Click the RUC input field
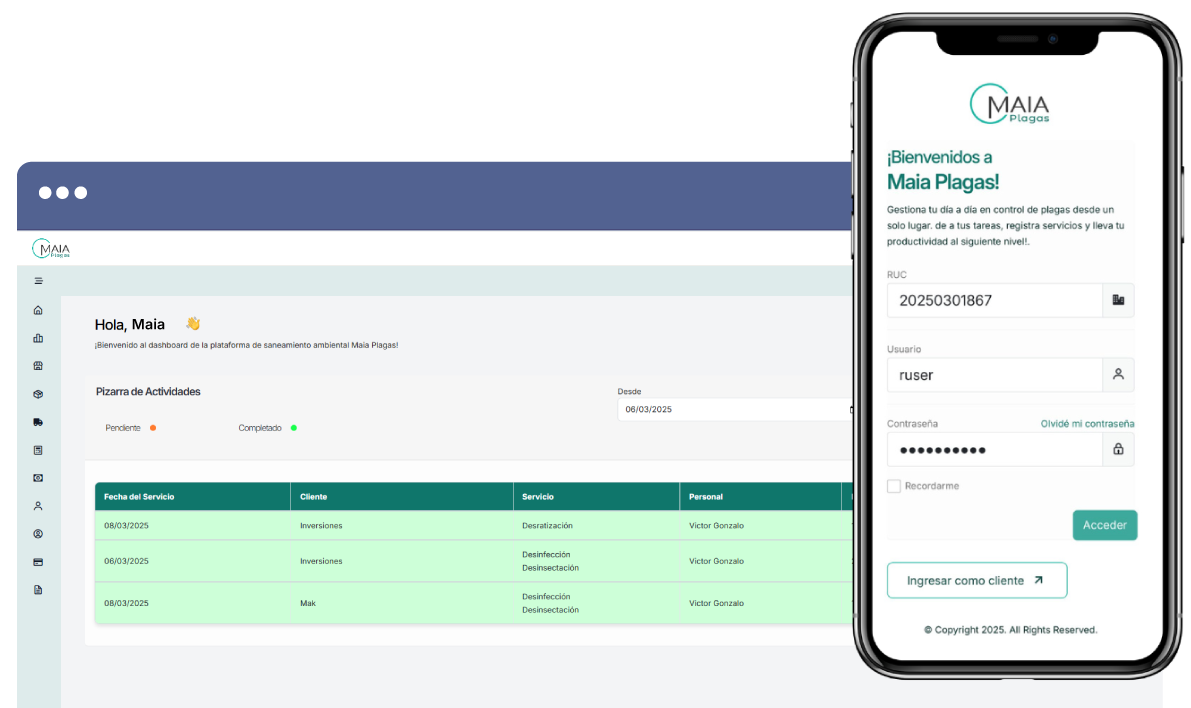1191x708 pixels. click(994, 300)
